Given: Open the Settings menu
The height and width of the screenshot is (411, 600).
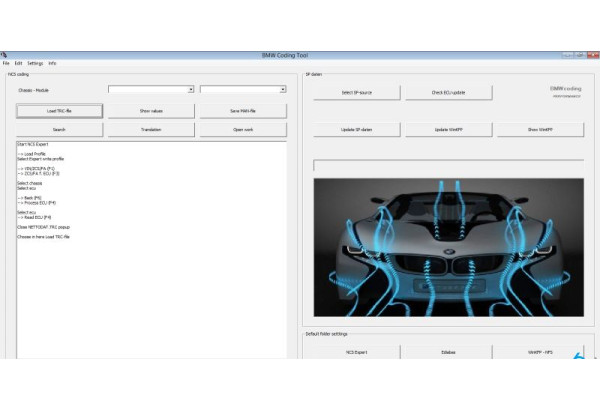Looking at the screenshot, I should (x=35, y=63).
